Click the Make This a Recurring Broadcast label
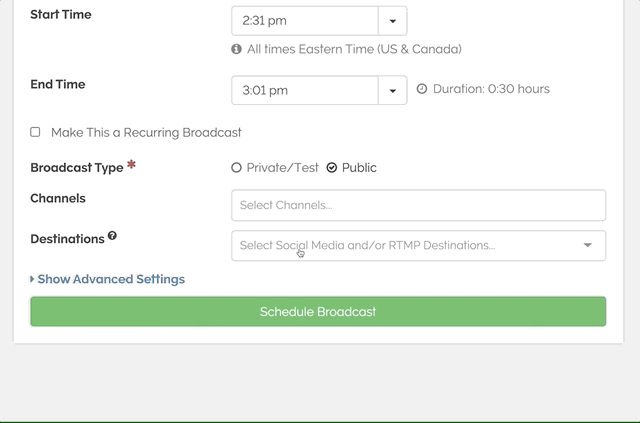 (x=146, y=132)
